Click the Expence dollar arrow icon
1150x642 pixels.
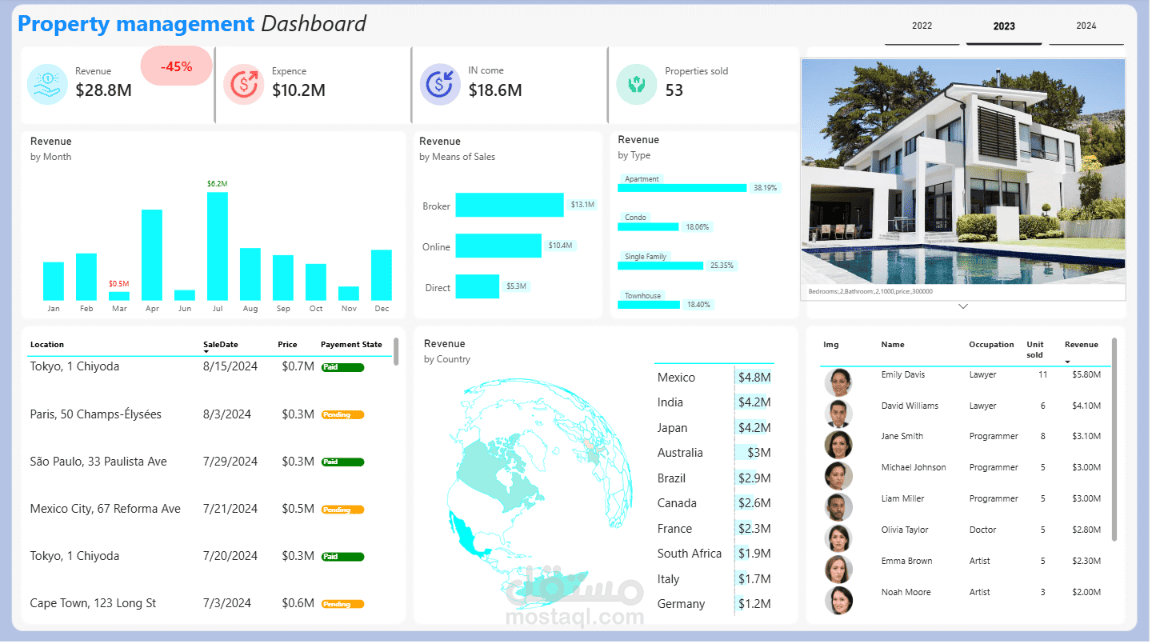tap(243, 84)
